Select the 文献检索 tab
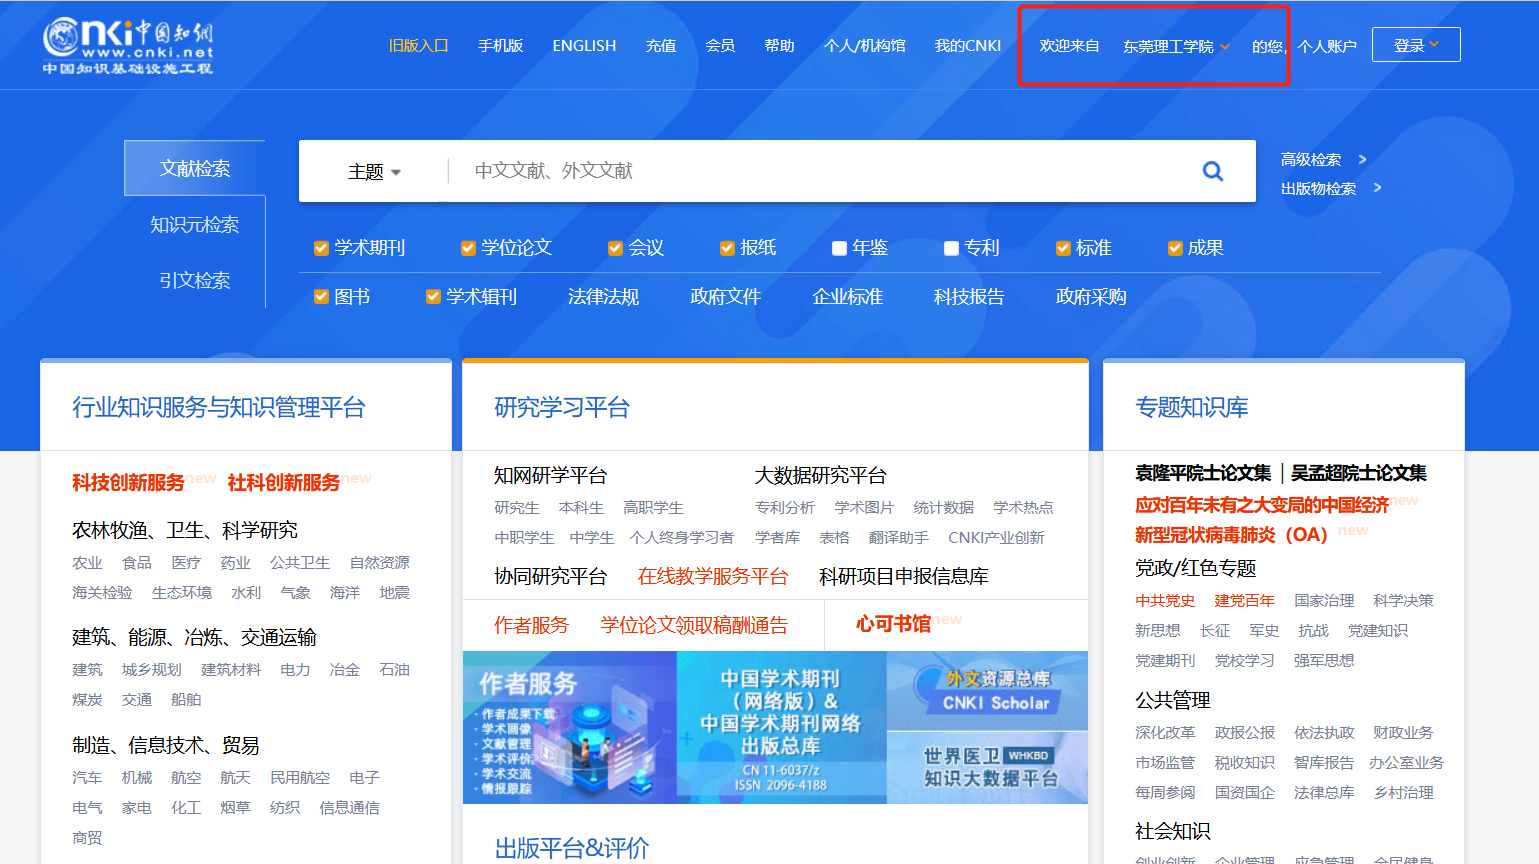Viewport: 1539px width, 864px height. (x=195, y=168)
